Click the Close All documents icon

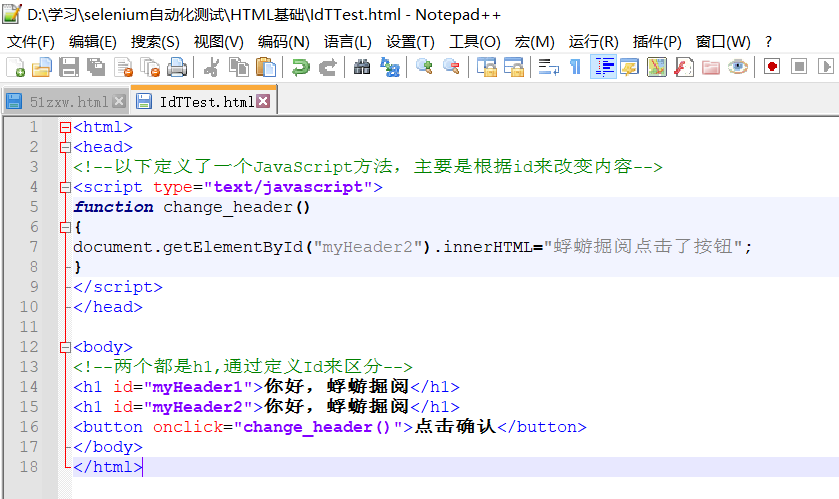click(150, 67)
